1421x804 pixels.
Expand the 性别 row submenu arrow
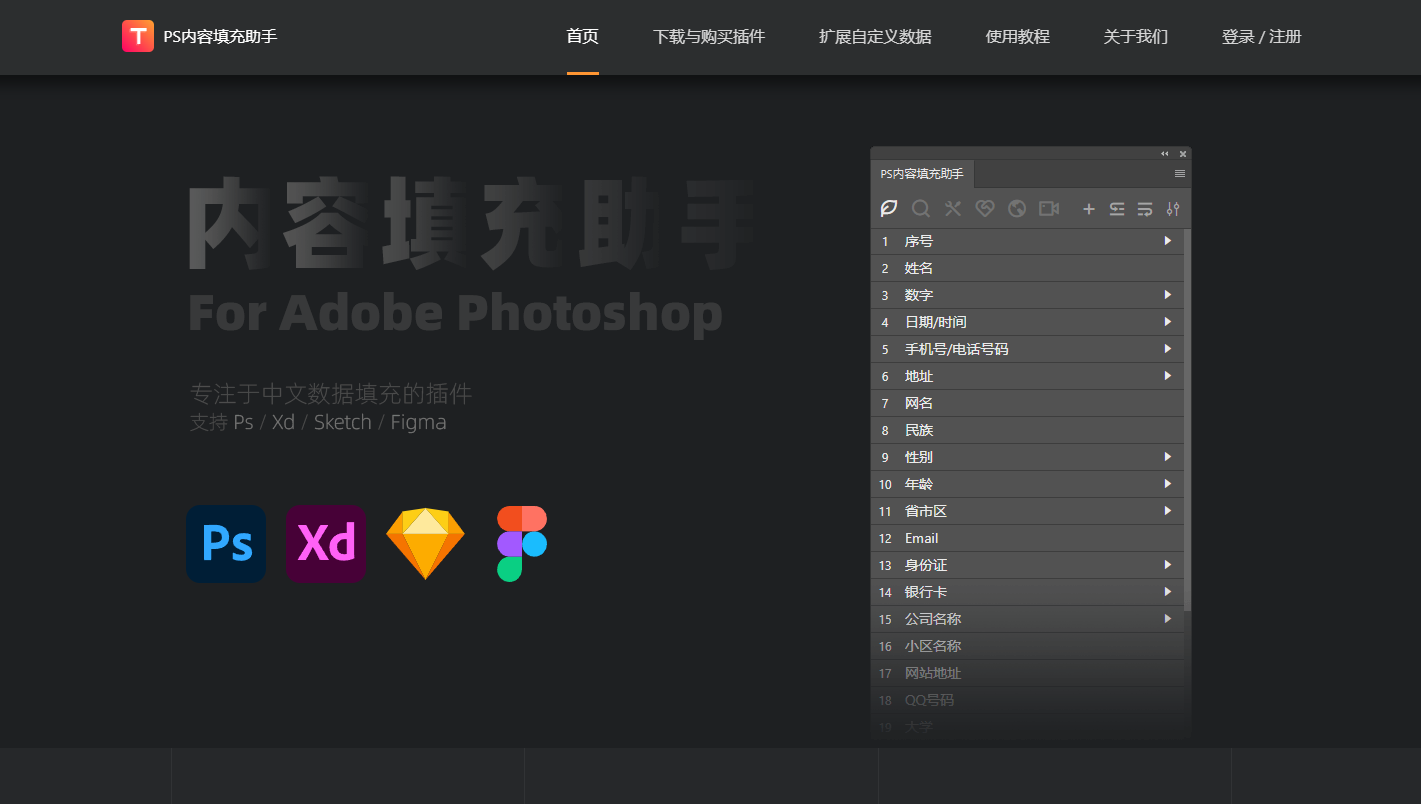point(1167,457)
